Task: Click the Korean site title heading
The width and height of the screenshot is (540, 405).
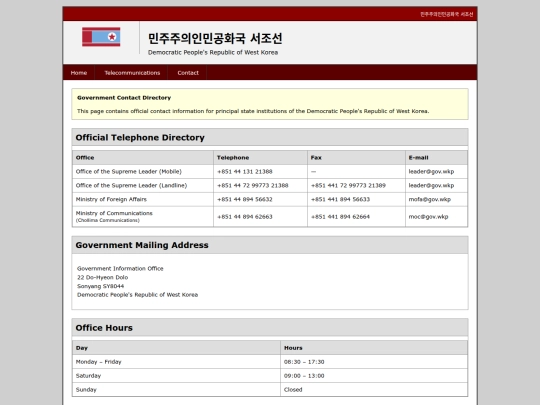Action: pyautogui.click(x=215, y=38)
